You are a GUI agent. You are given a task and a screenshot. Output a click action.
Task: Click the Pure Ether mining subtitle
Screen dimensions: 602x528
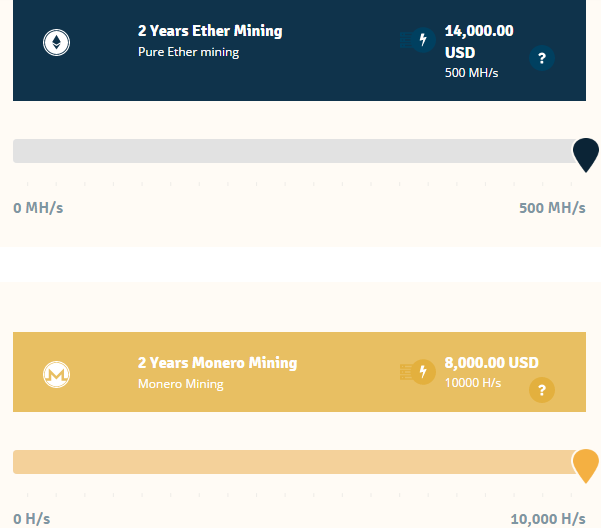(x=188, y=52)
